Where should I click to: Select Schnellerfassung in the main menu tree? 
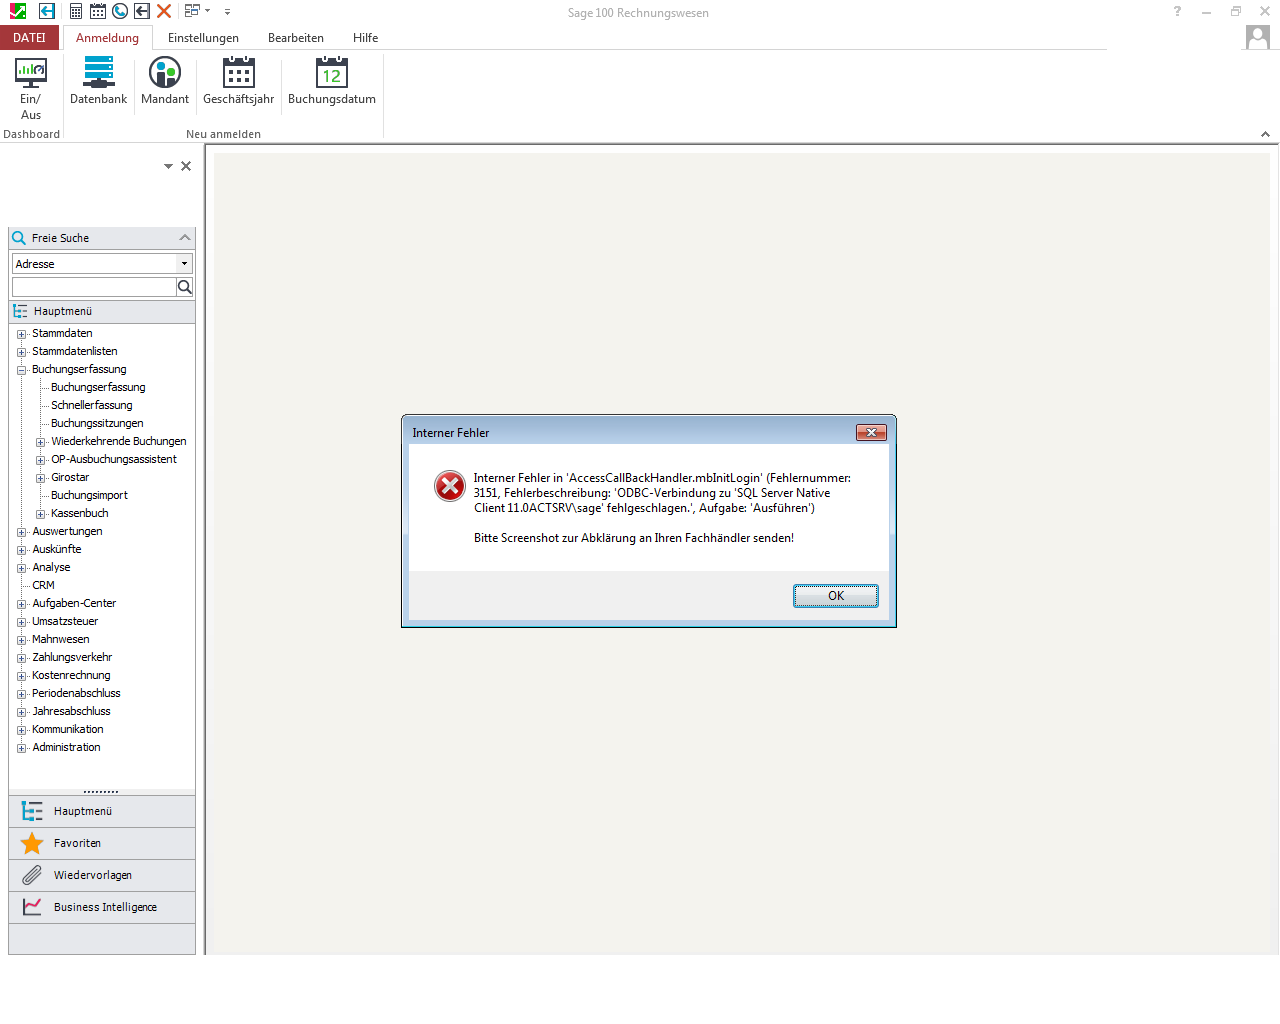pyautogui.click(x=91, y=405)
